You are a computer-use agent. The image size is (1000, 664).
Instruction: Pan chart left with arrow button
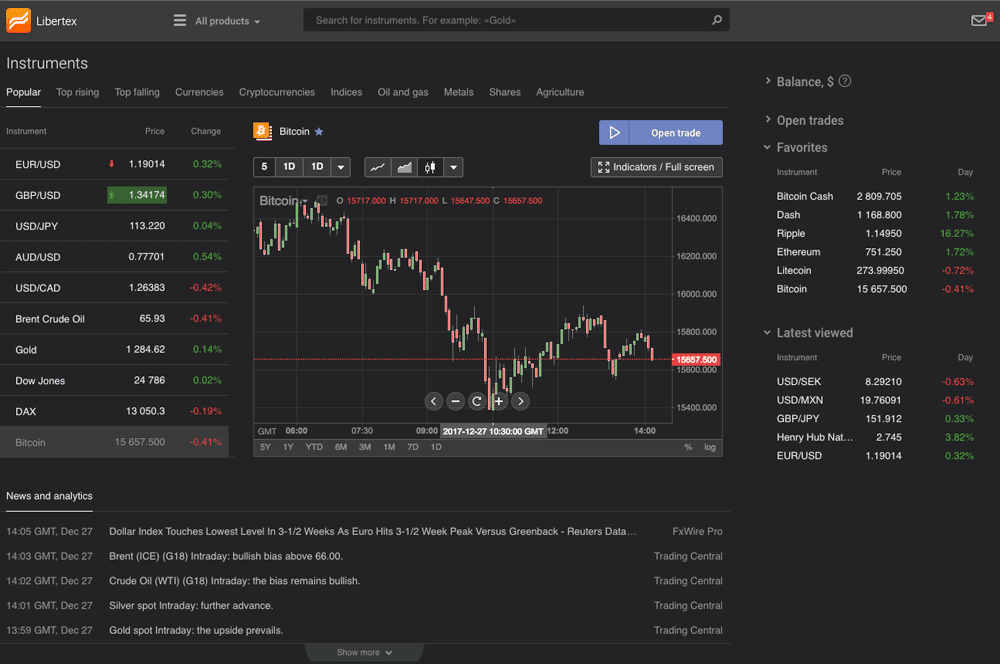coord(434,401)
